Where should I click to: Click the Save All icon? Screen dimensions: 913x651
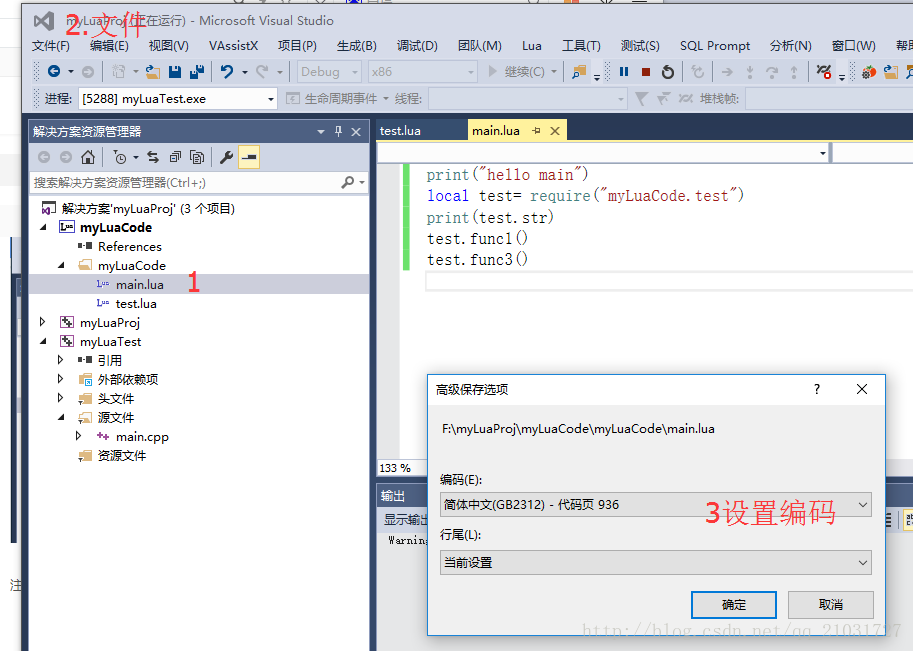click(197, 72)
